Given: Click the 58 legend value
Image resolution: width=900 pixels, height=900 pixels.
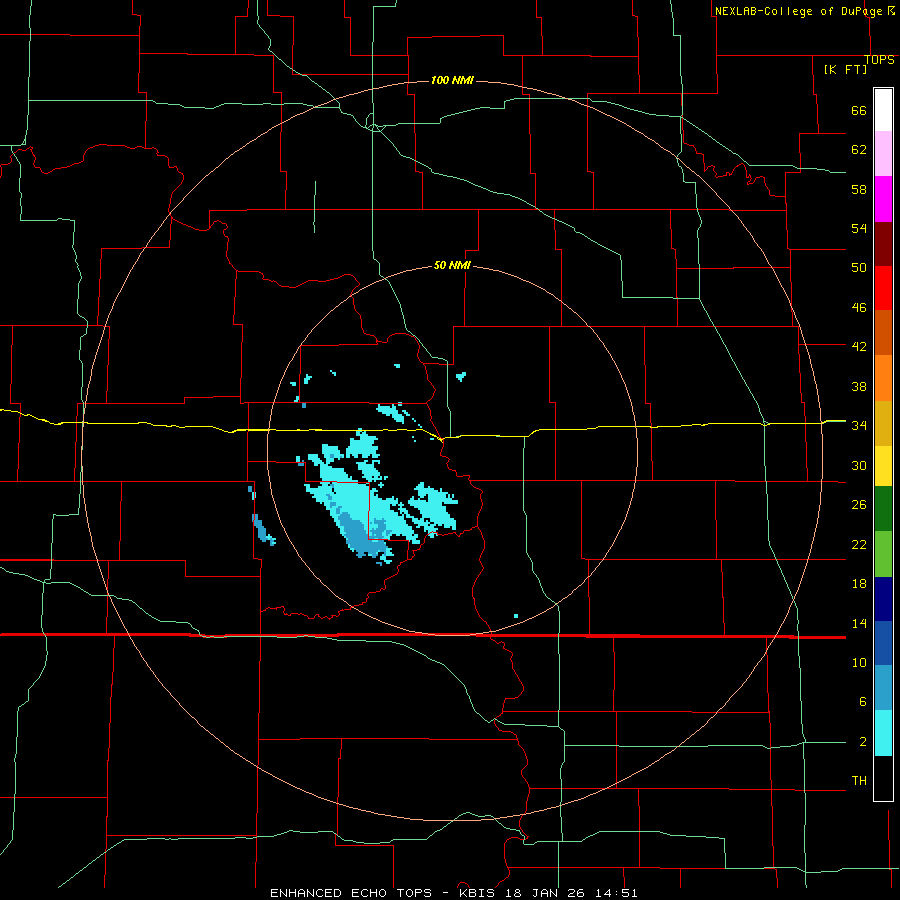Looking at the screenshot, I should (x=859, y=189).
